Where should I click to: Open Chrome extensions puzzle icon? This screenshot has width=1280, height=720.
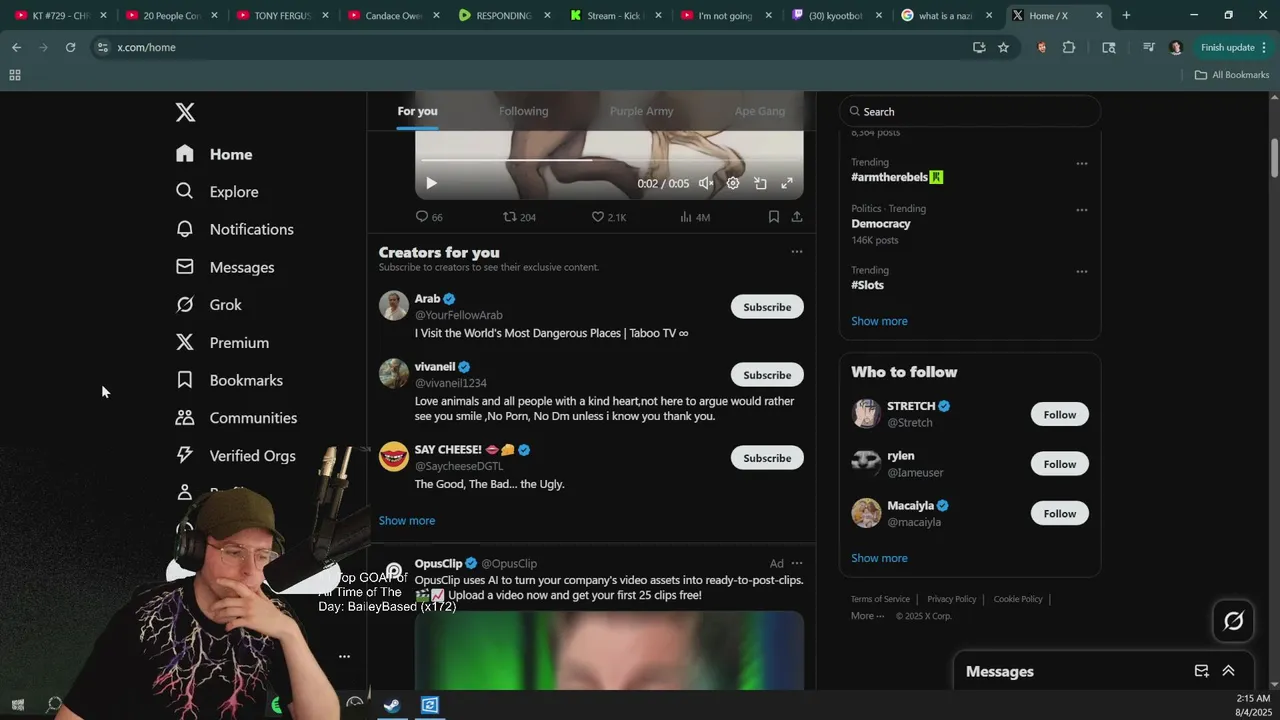click(1069, 47)
